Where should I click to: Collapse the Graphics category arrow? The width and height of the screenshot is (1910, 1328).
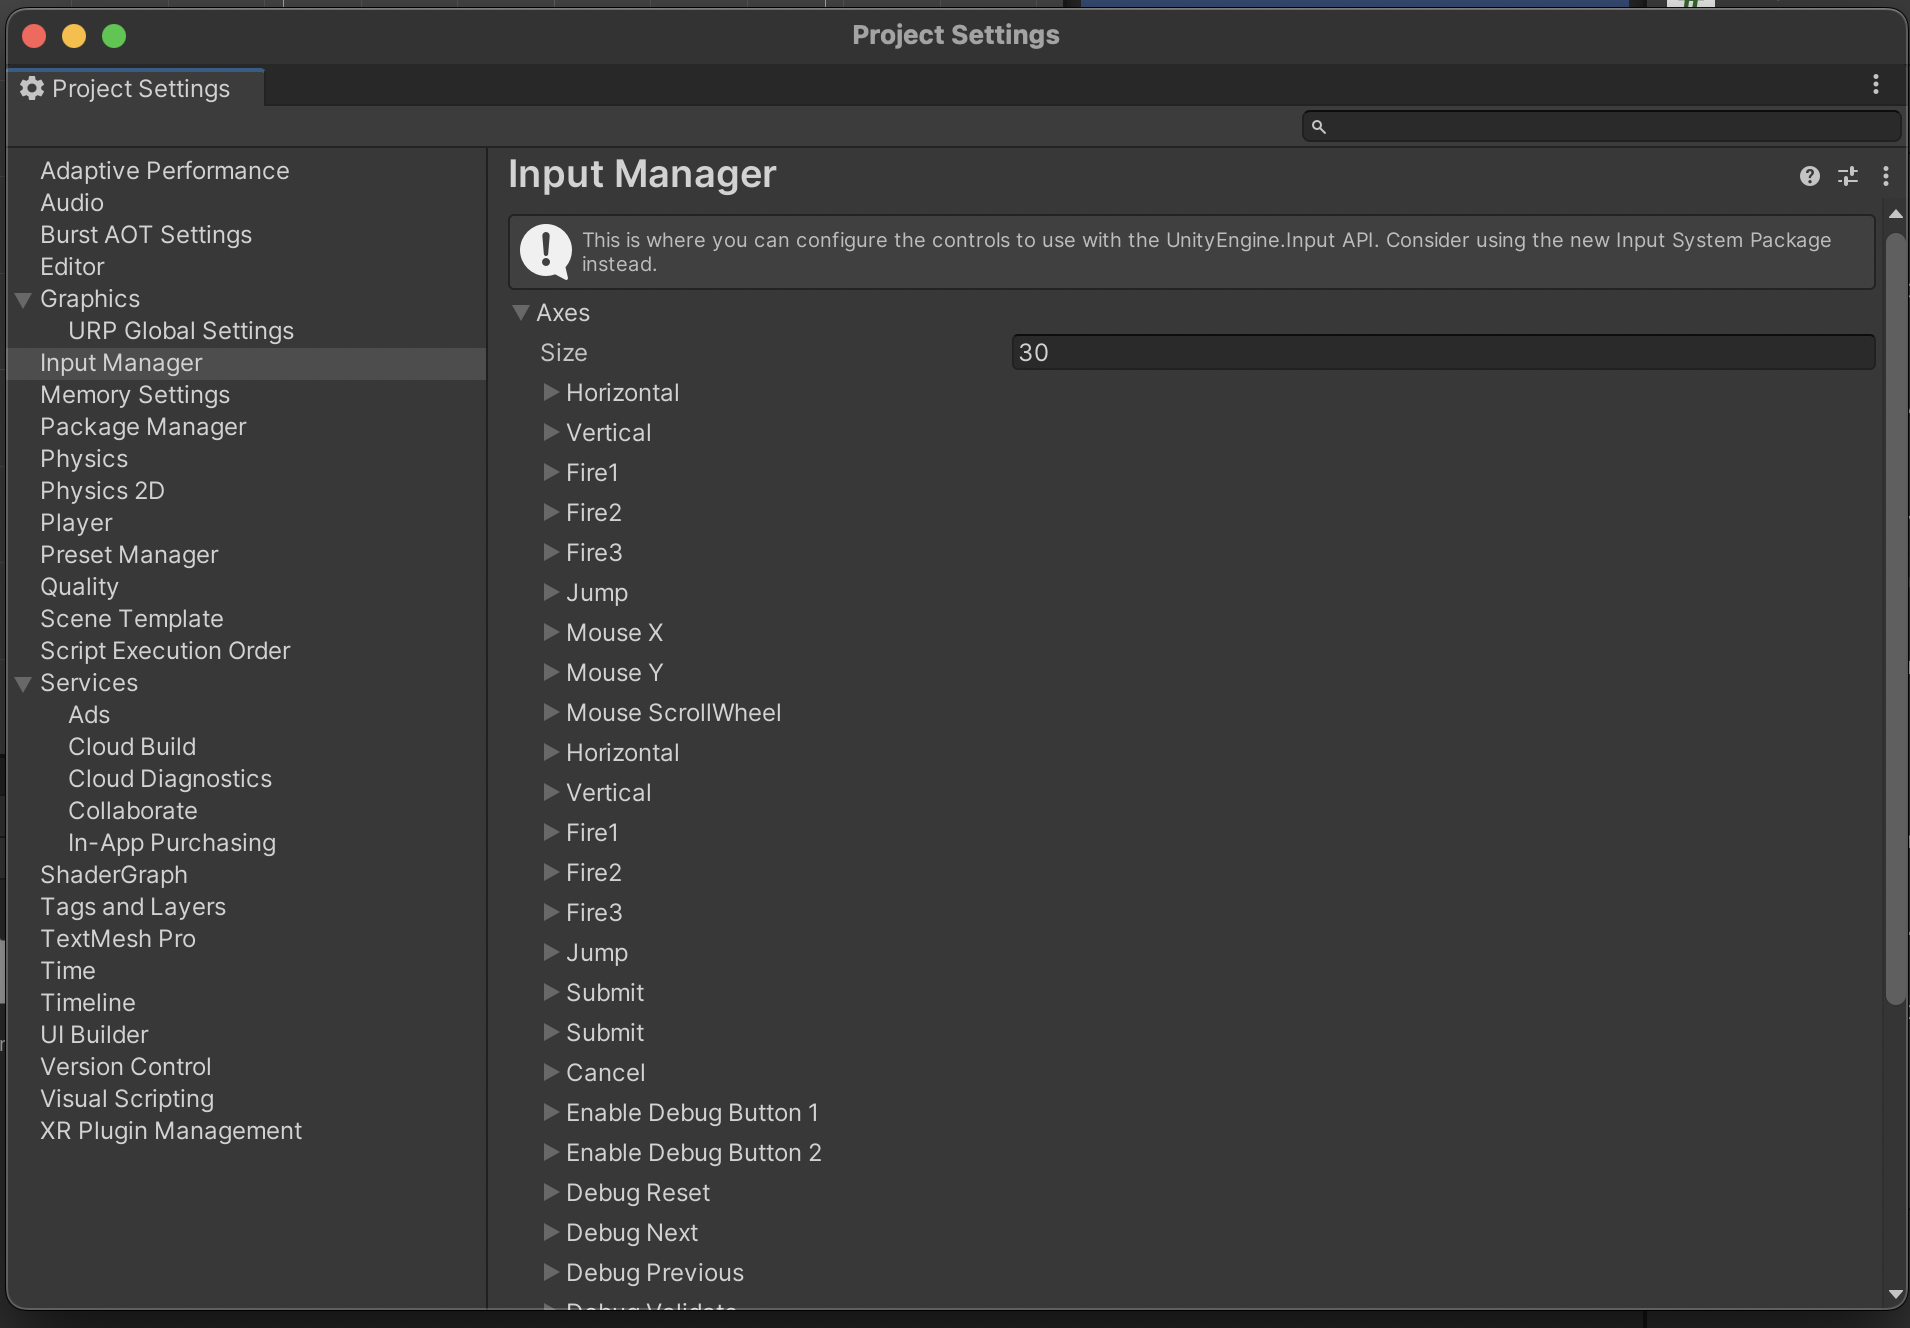coord(24,299)
